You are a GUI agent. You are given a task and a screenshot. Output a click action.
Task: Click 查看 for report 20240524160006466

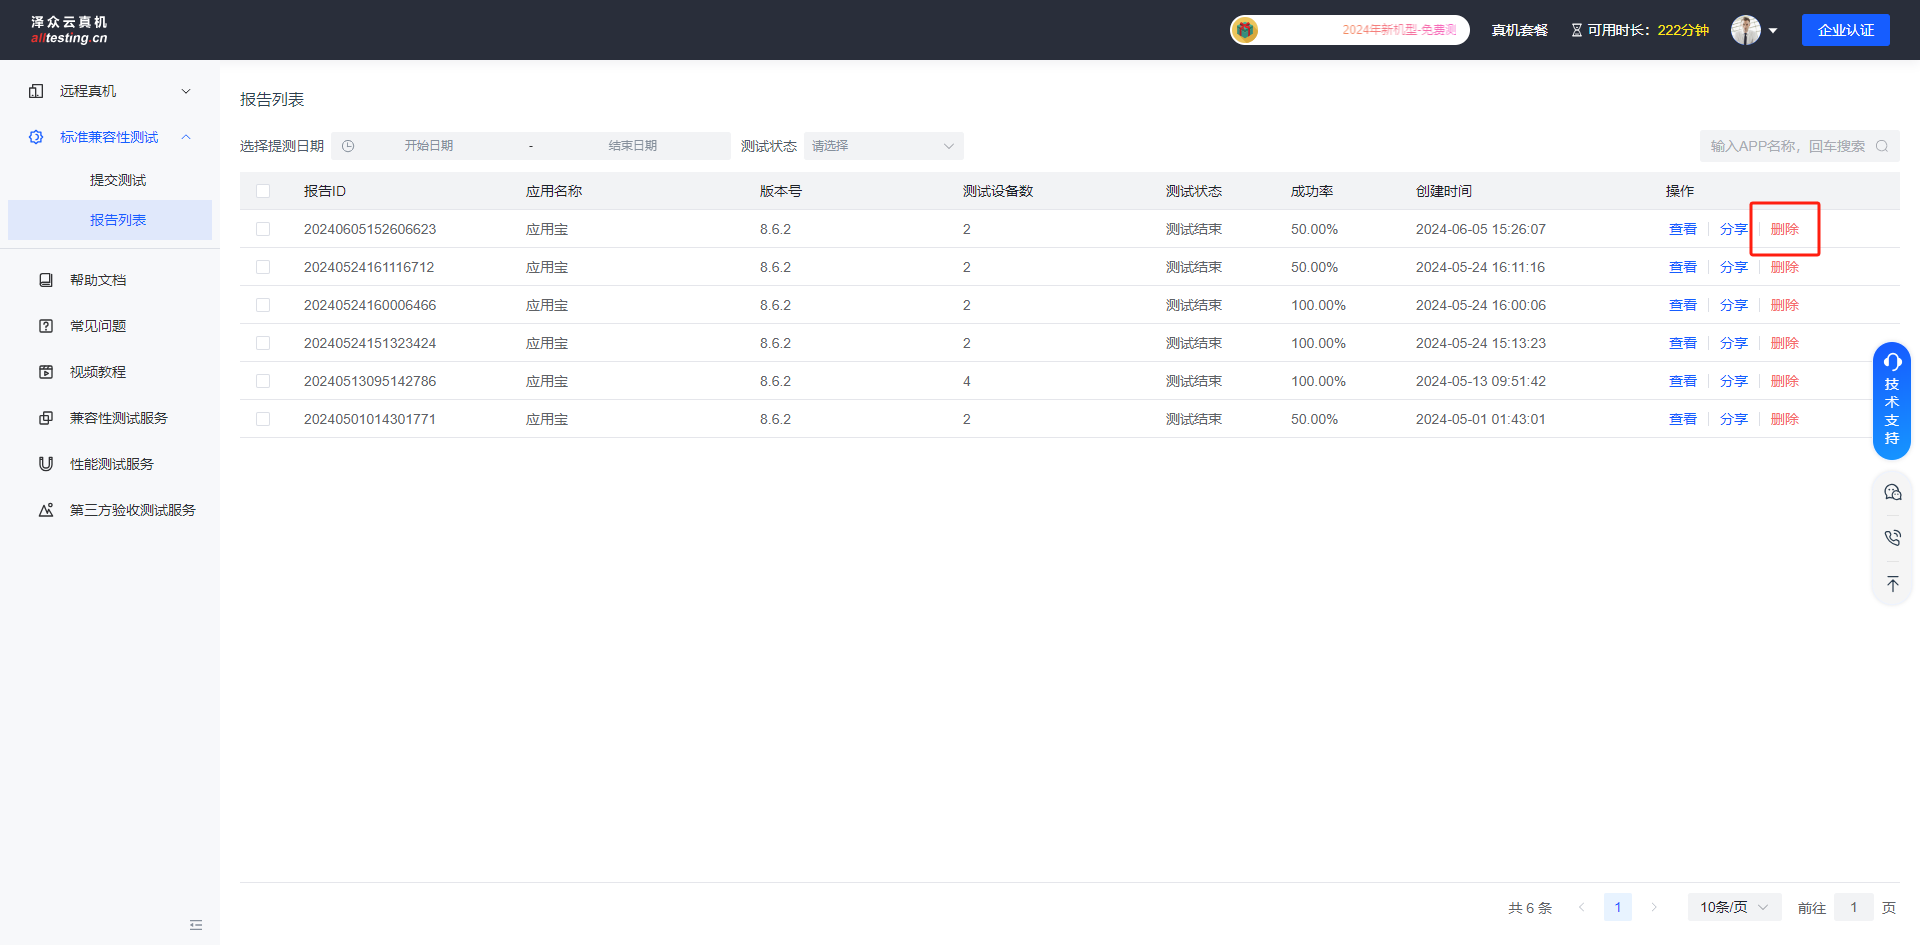coord(1682,305)
